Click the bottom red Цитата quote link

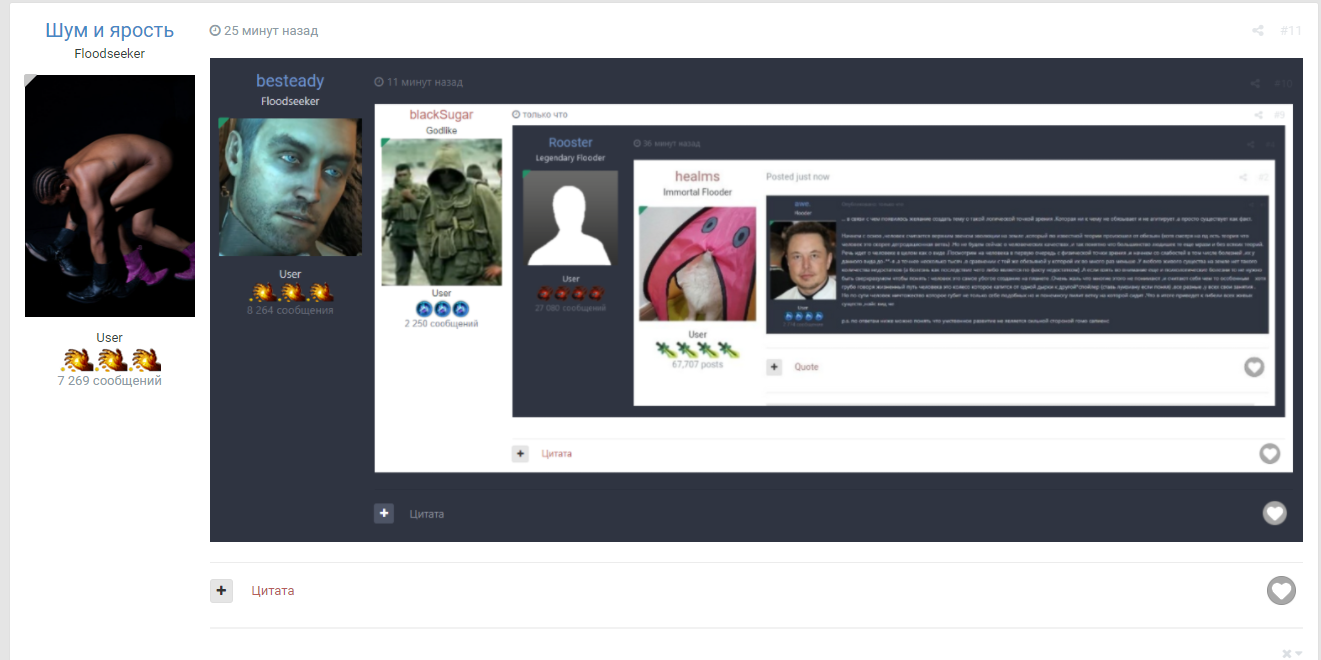tap(273, 591)
